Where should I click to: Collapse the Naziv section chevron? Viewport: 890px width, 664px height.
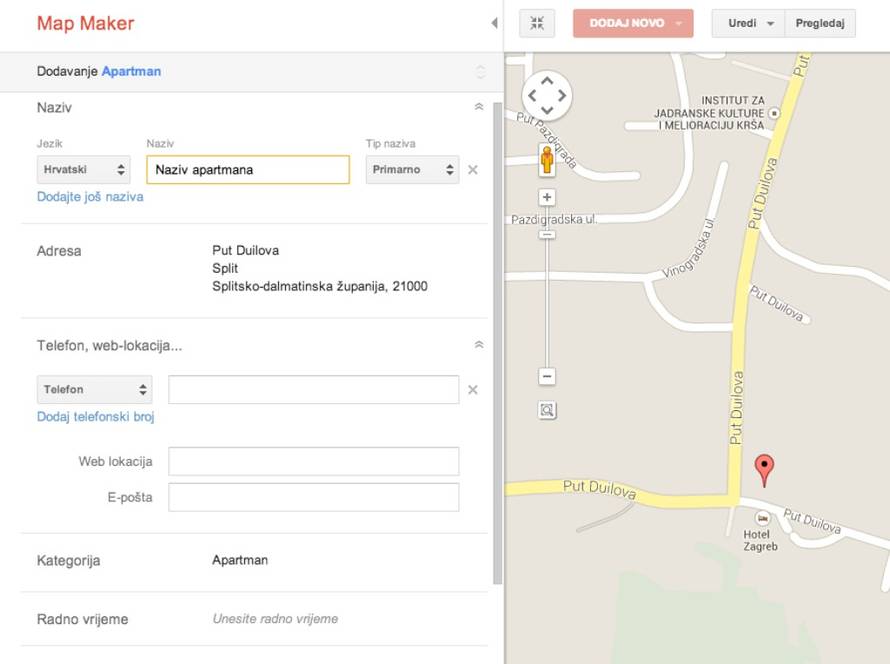479,107
